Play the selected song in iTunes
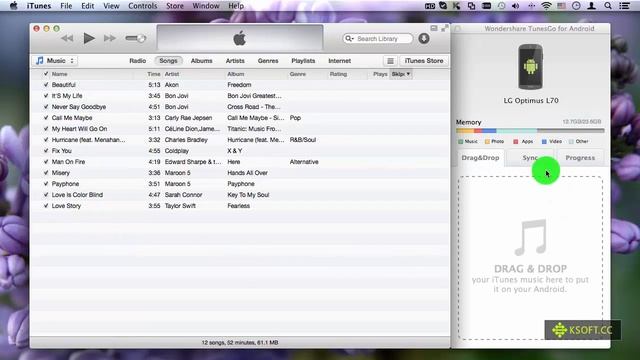The width and height of the screenshot is (640, 360). click(89, 38)
